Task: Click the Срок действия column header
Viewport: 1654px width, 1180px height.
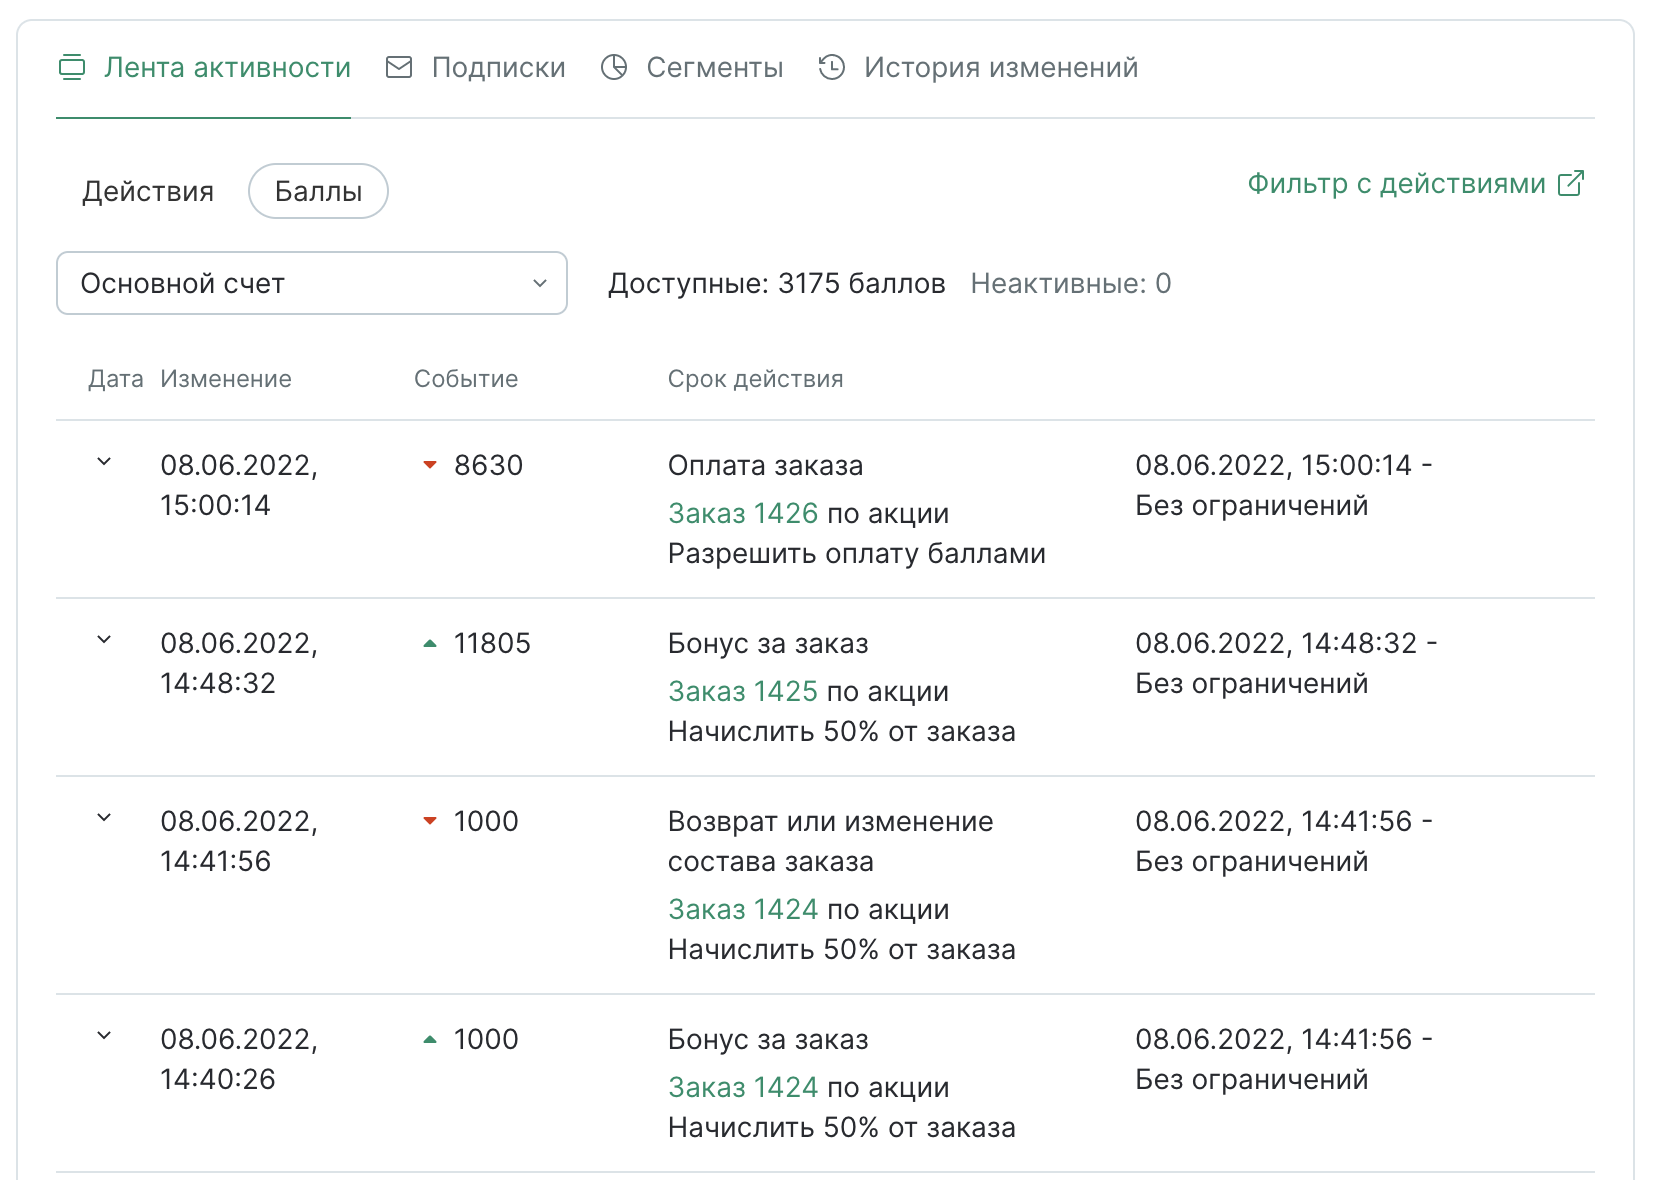Action: (x=756, y=379)
